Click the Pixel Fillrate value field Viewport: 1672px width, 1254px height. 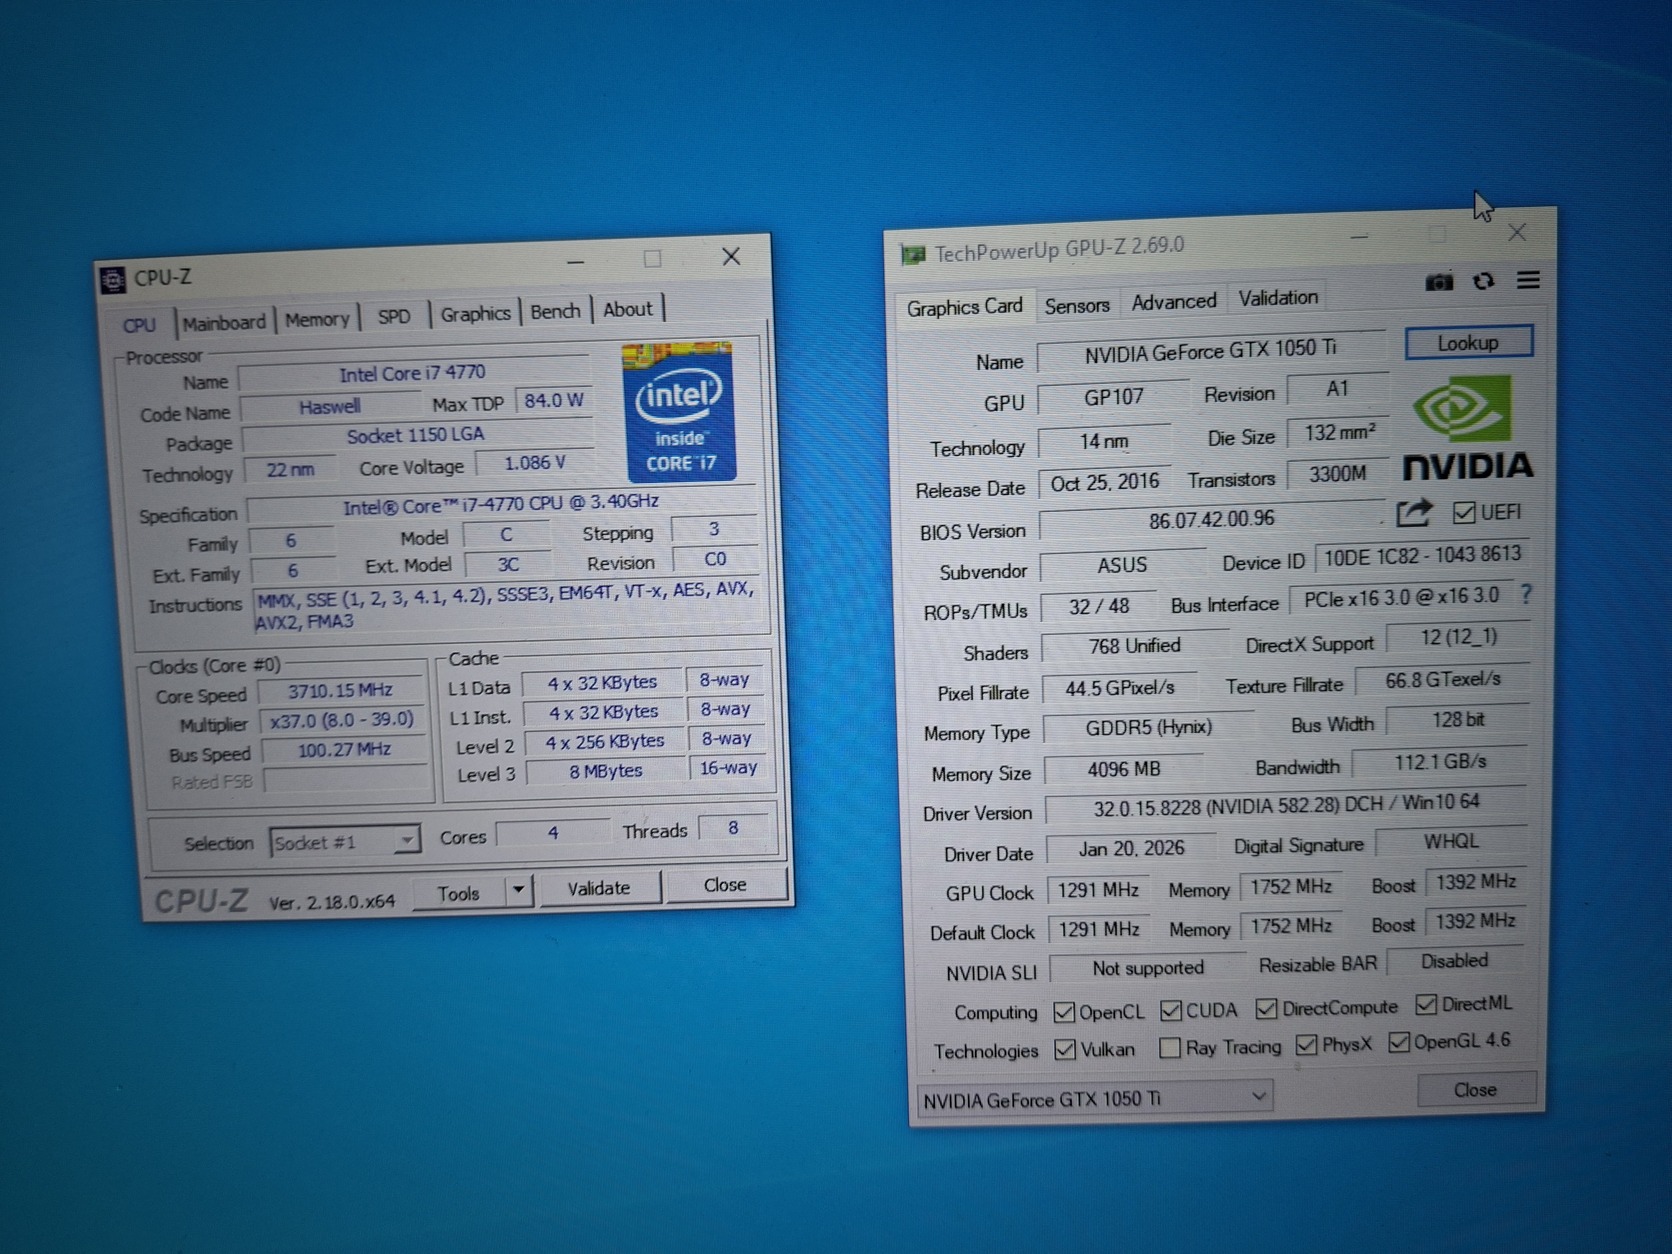(1119, 688)
